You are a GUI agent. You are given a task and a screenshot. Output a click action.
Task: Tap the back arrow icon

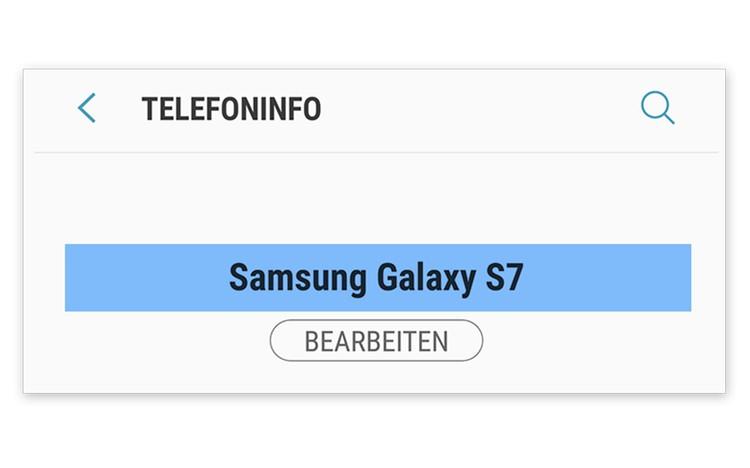click(87, 108)
